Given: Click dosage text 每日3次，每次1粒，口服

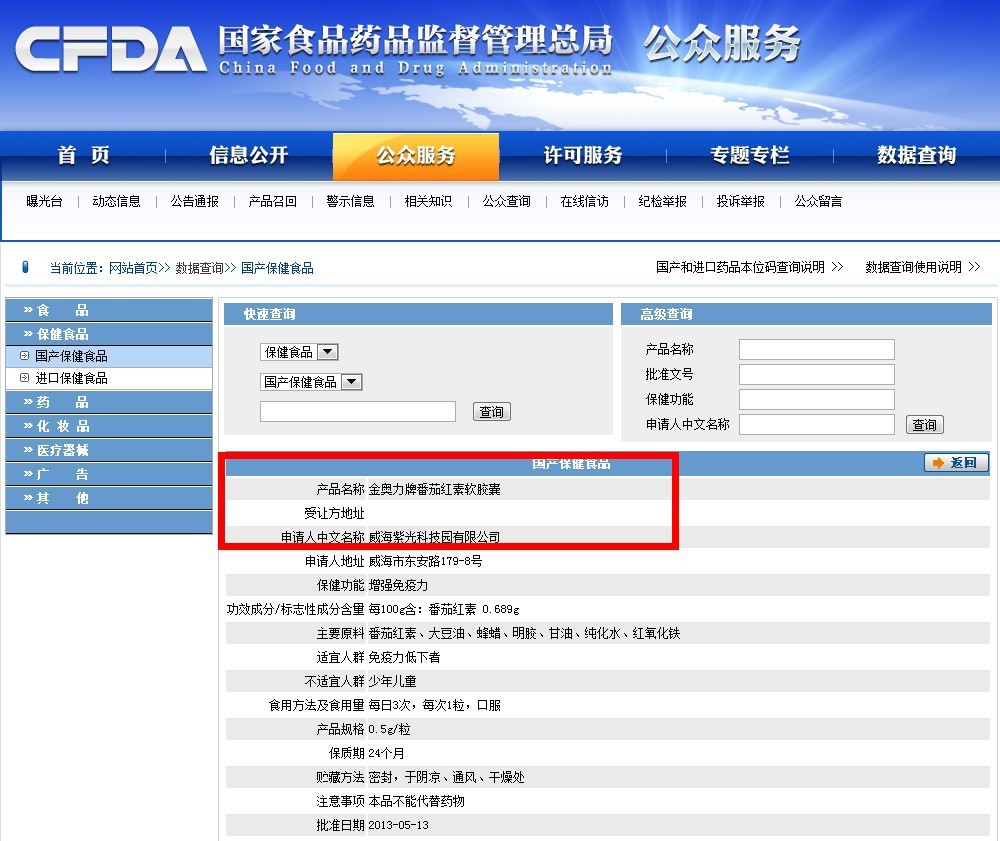Looking at the screenshot, I should click(434, 705).
